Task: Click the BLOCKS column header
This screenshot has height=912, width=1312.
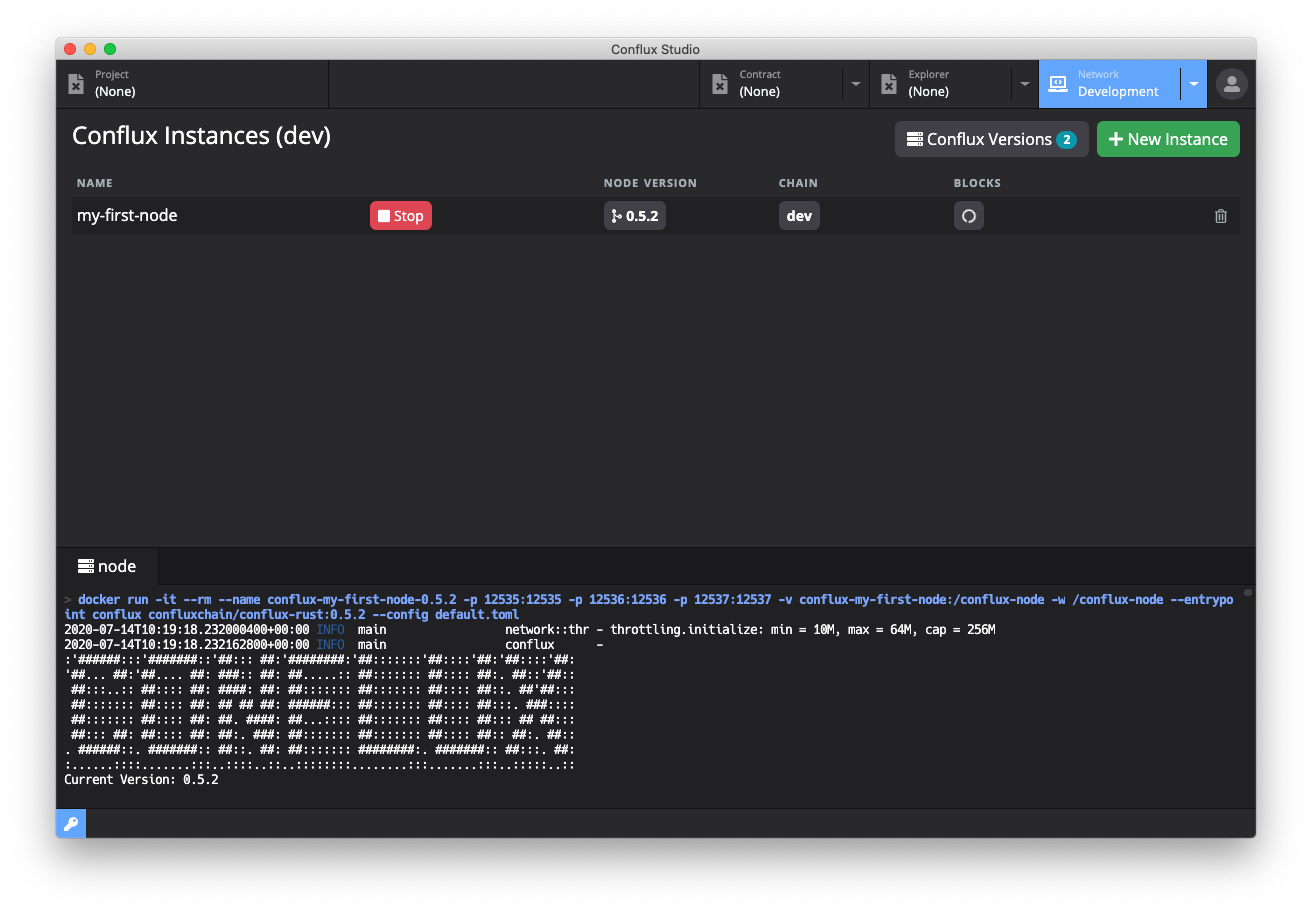Action: coord(977,183)
